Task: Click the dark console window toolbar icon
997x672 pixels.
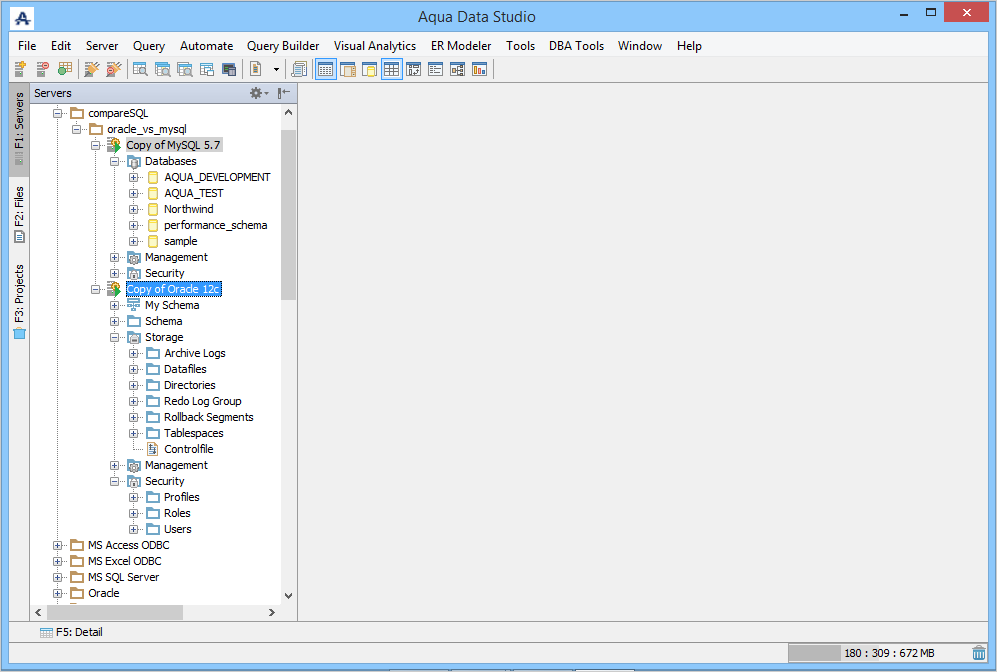Action: click(229, 69)
